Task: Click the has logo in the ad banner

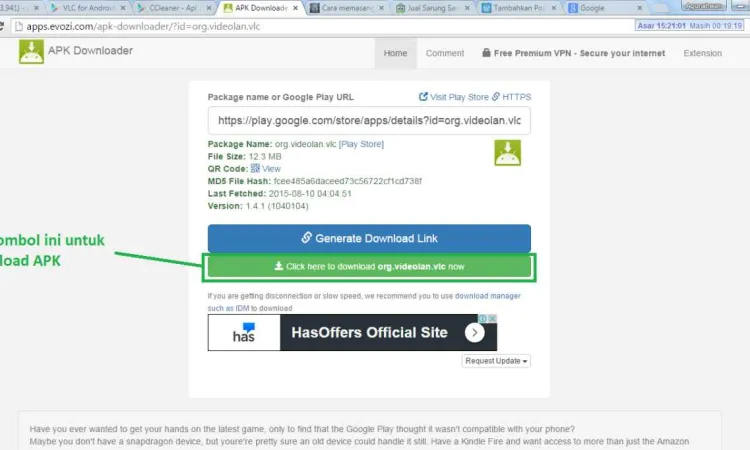Action: [x=244, y=332]
